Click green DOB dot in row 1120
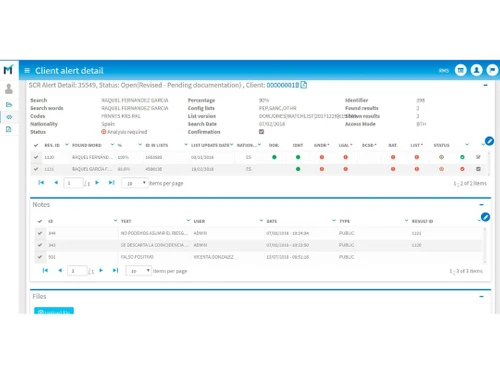The height and width of the screenshot is (375, 500). [x=274, y=157]
